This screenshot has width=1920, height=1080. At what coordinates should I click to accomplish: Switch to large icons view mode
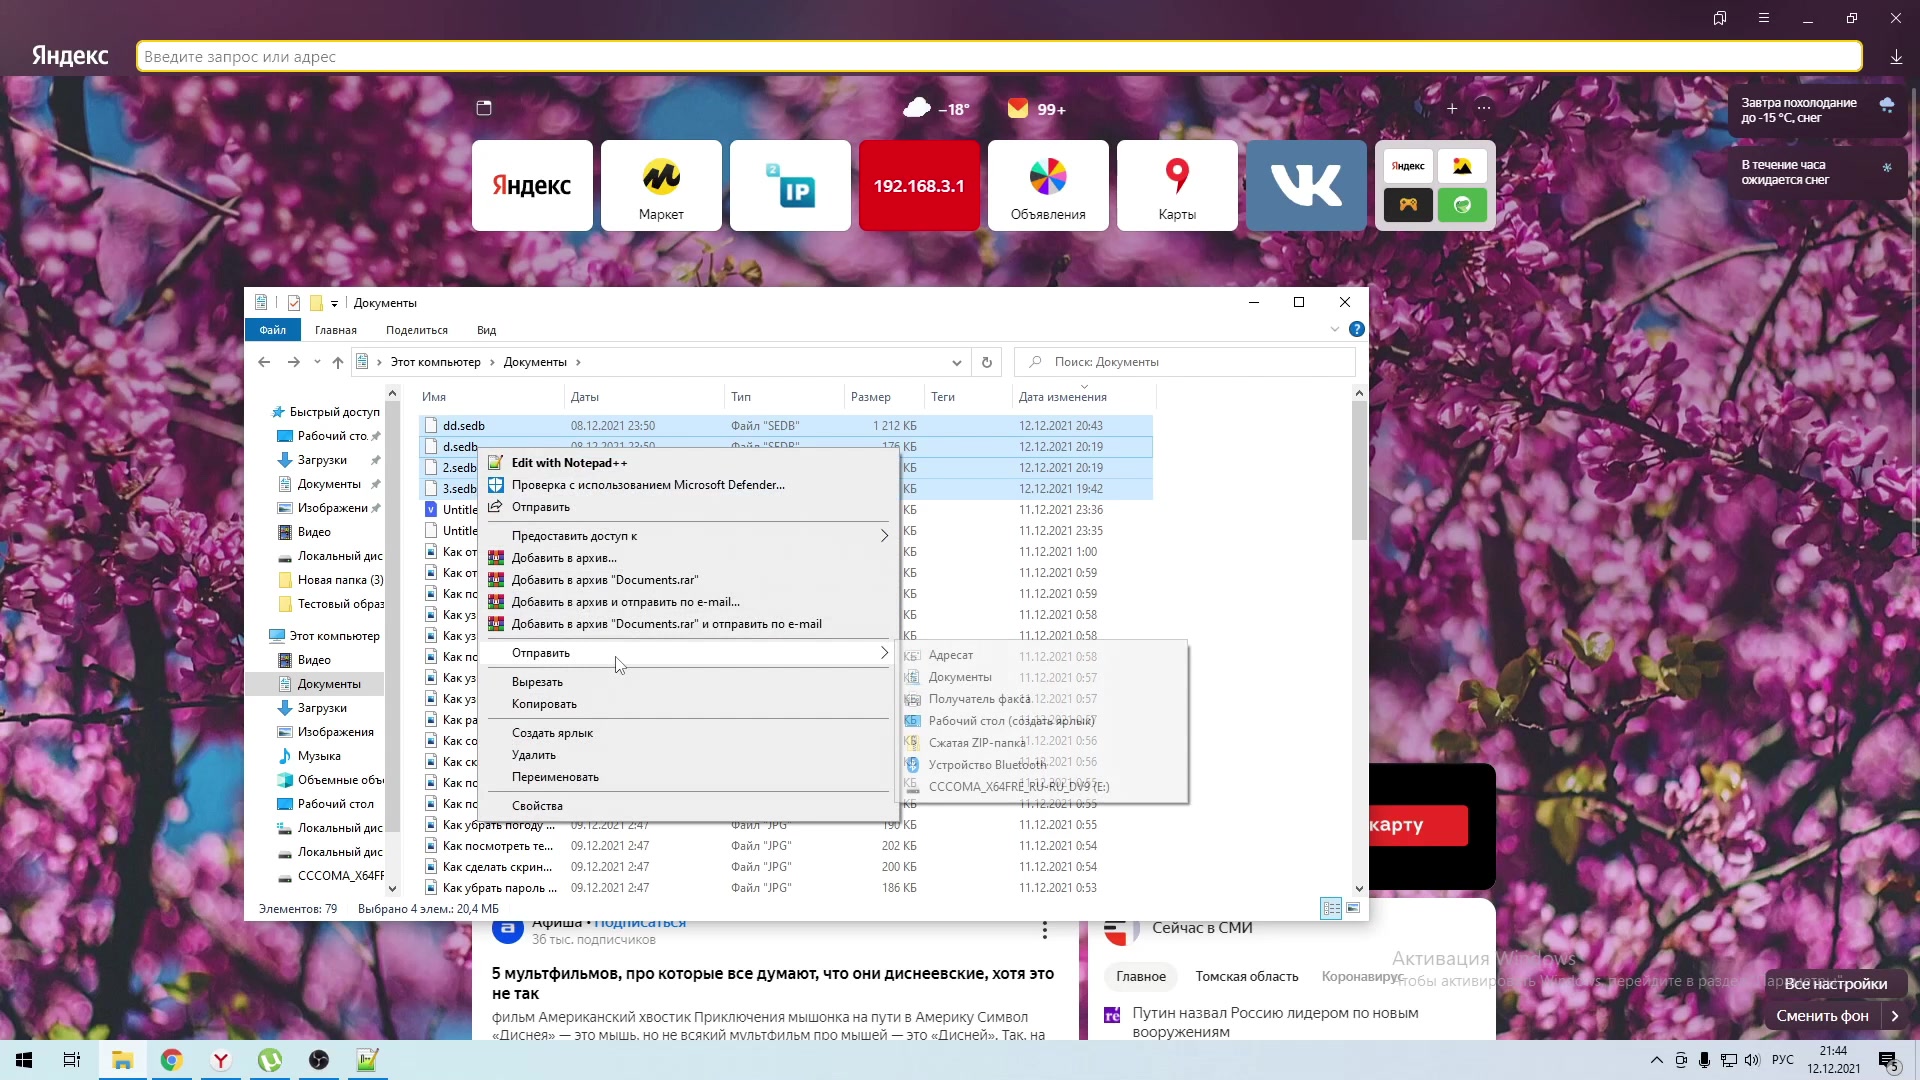1353,908
